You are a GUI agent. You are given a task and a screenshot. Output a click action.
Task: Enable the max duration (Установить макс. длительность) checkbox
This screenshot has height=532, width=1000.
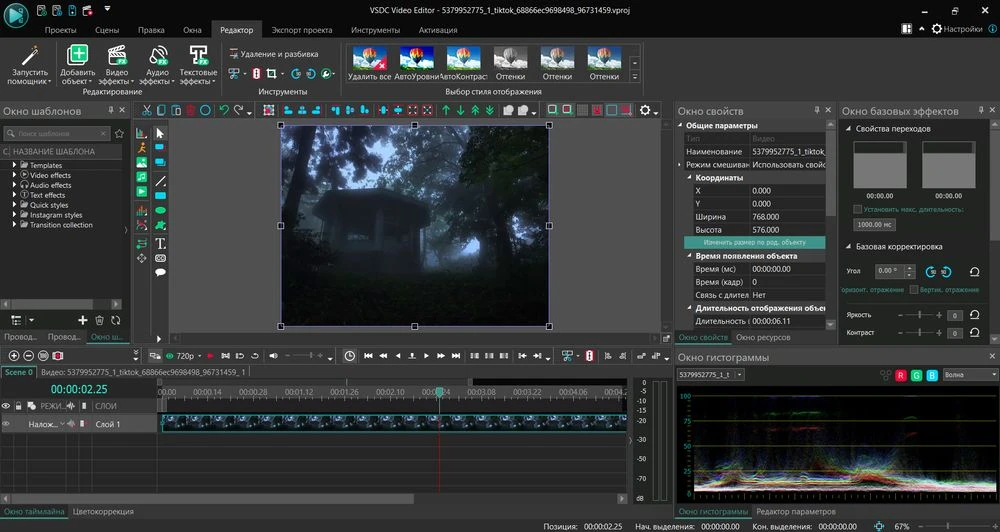858,210
